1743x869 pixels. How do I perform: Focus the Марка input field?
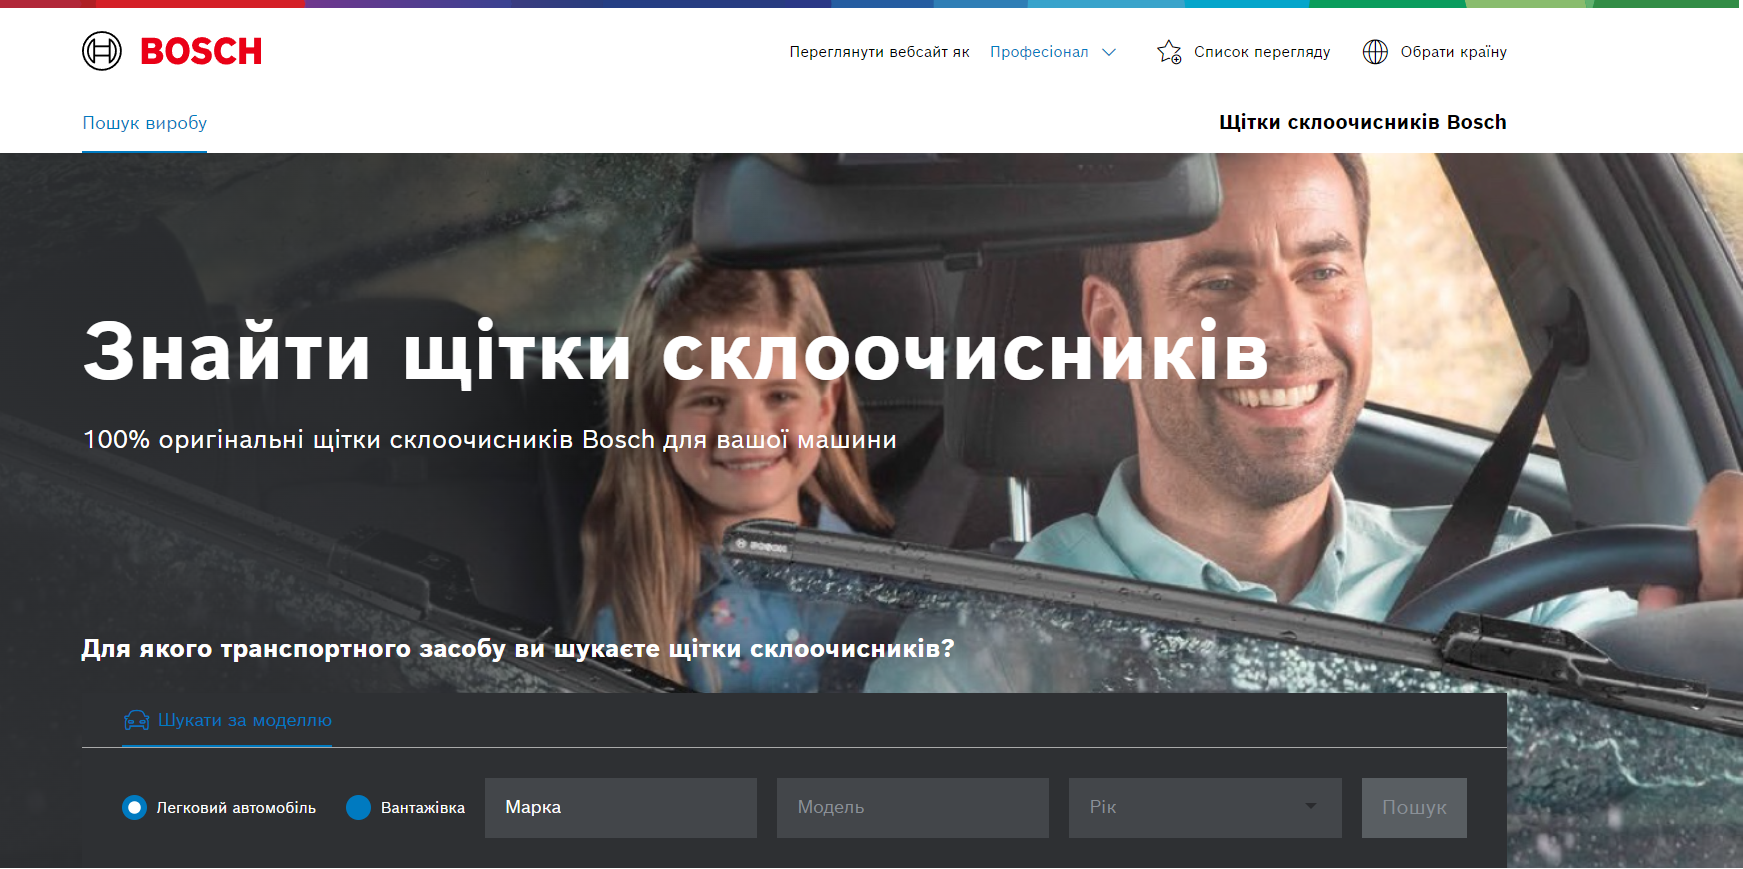coord(621,808)
